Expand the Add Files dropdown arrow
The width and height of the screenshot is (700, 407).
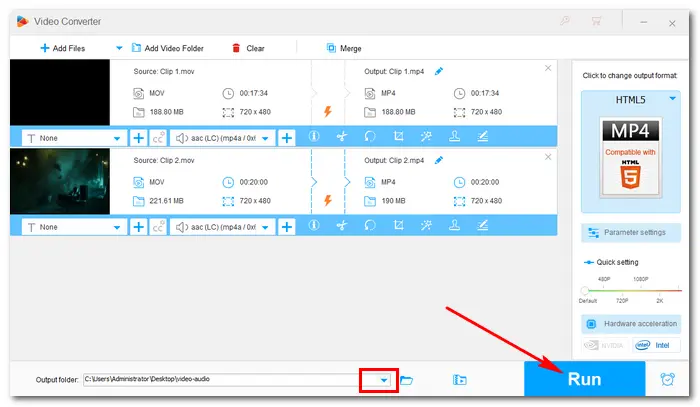119,48
